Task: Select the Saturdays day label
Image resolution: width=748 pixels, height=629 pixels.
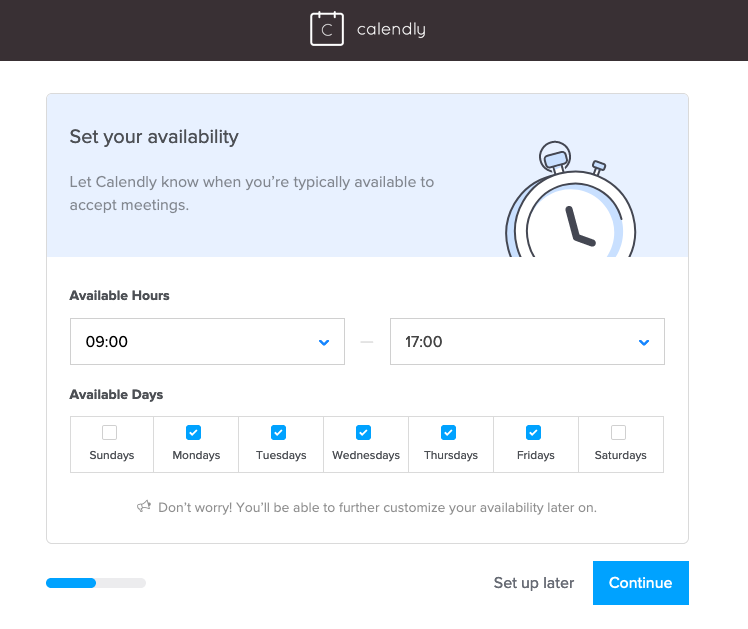Action: tap(621, 455)
